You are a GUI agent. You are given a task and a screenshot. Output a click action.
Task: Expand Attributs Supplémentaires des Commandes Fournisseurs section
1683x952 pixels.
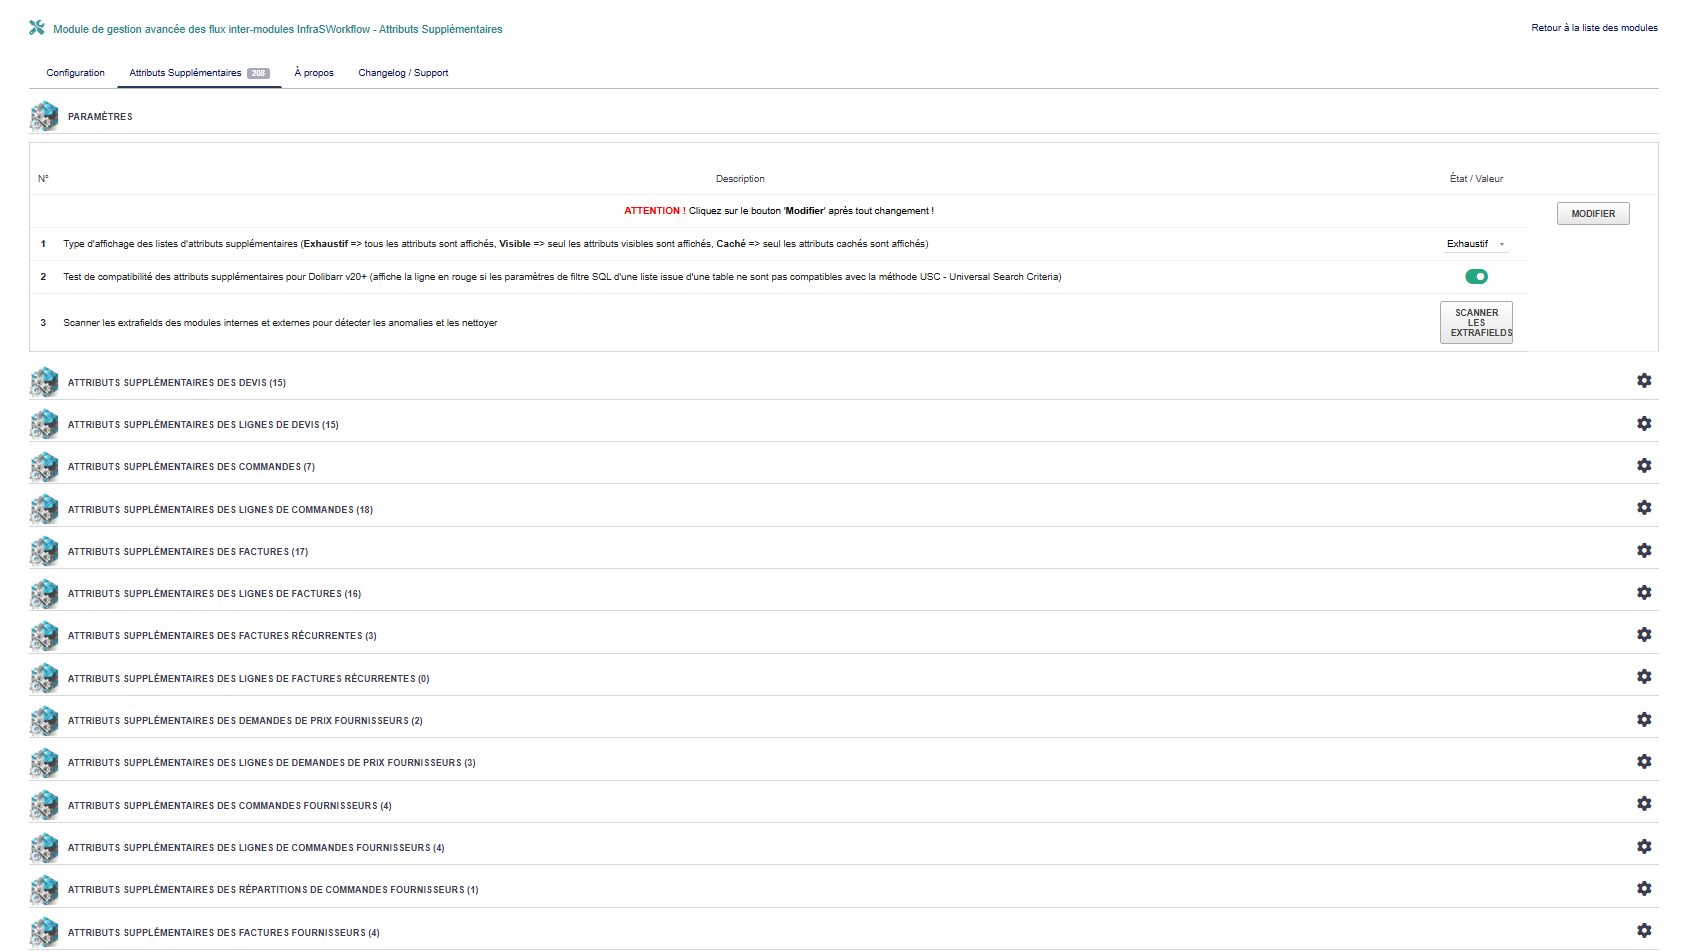pyautogui.click(x=229, y=806)
